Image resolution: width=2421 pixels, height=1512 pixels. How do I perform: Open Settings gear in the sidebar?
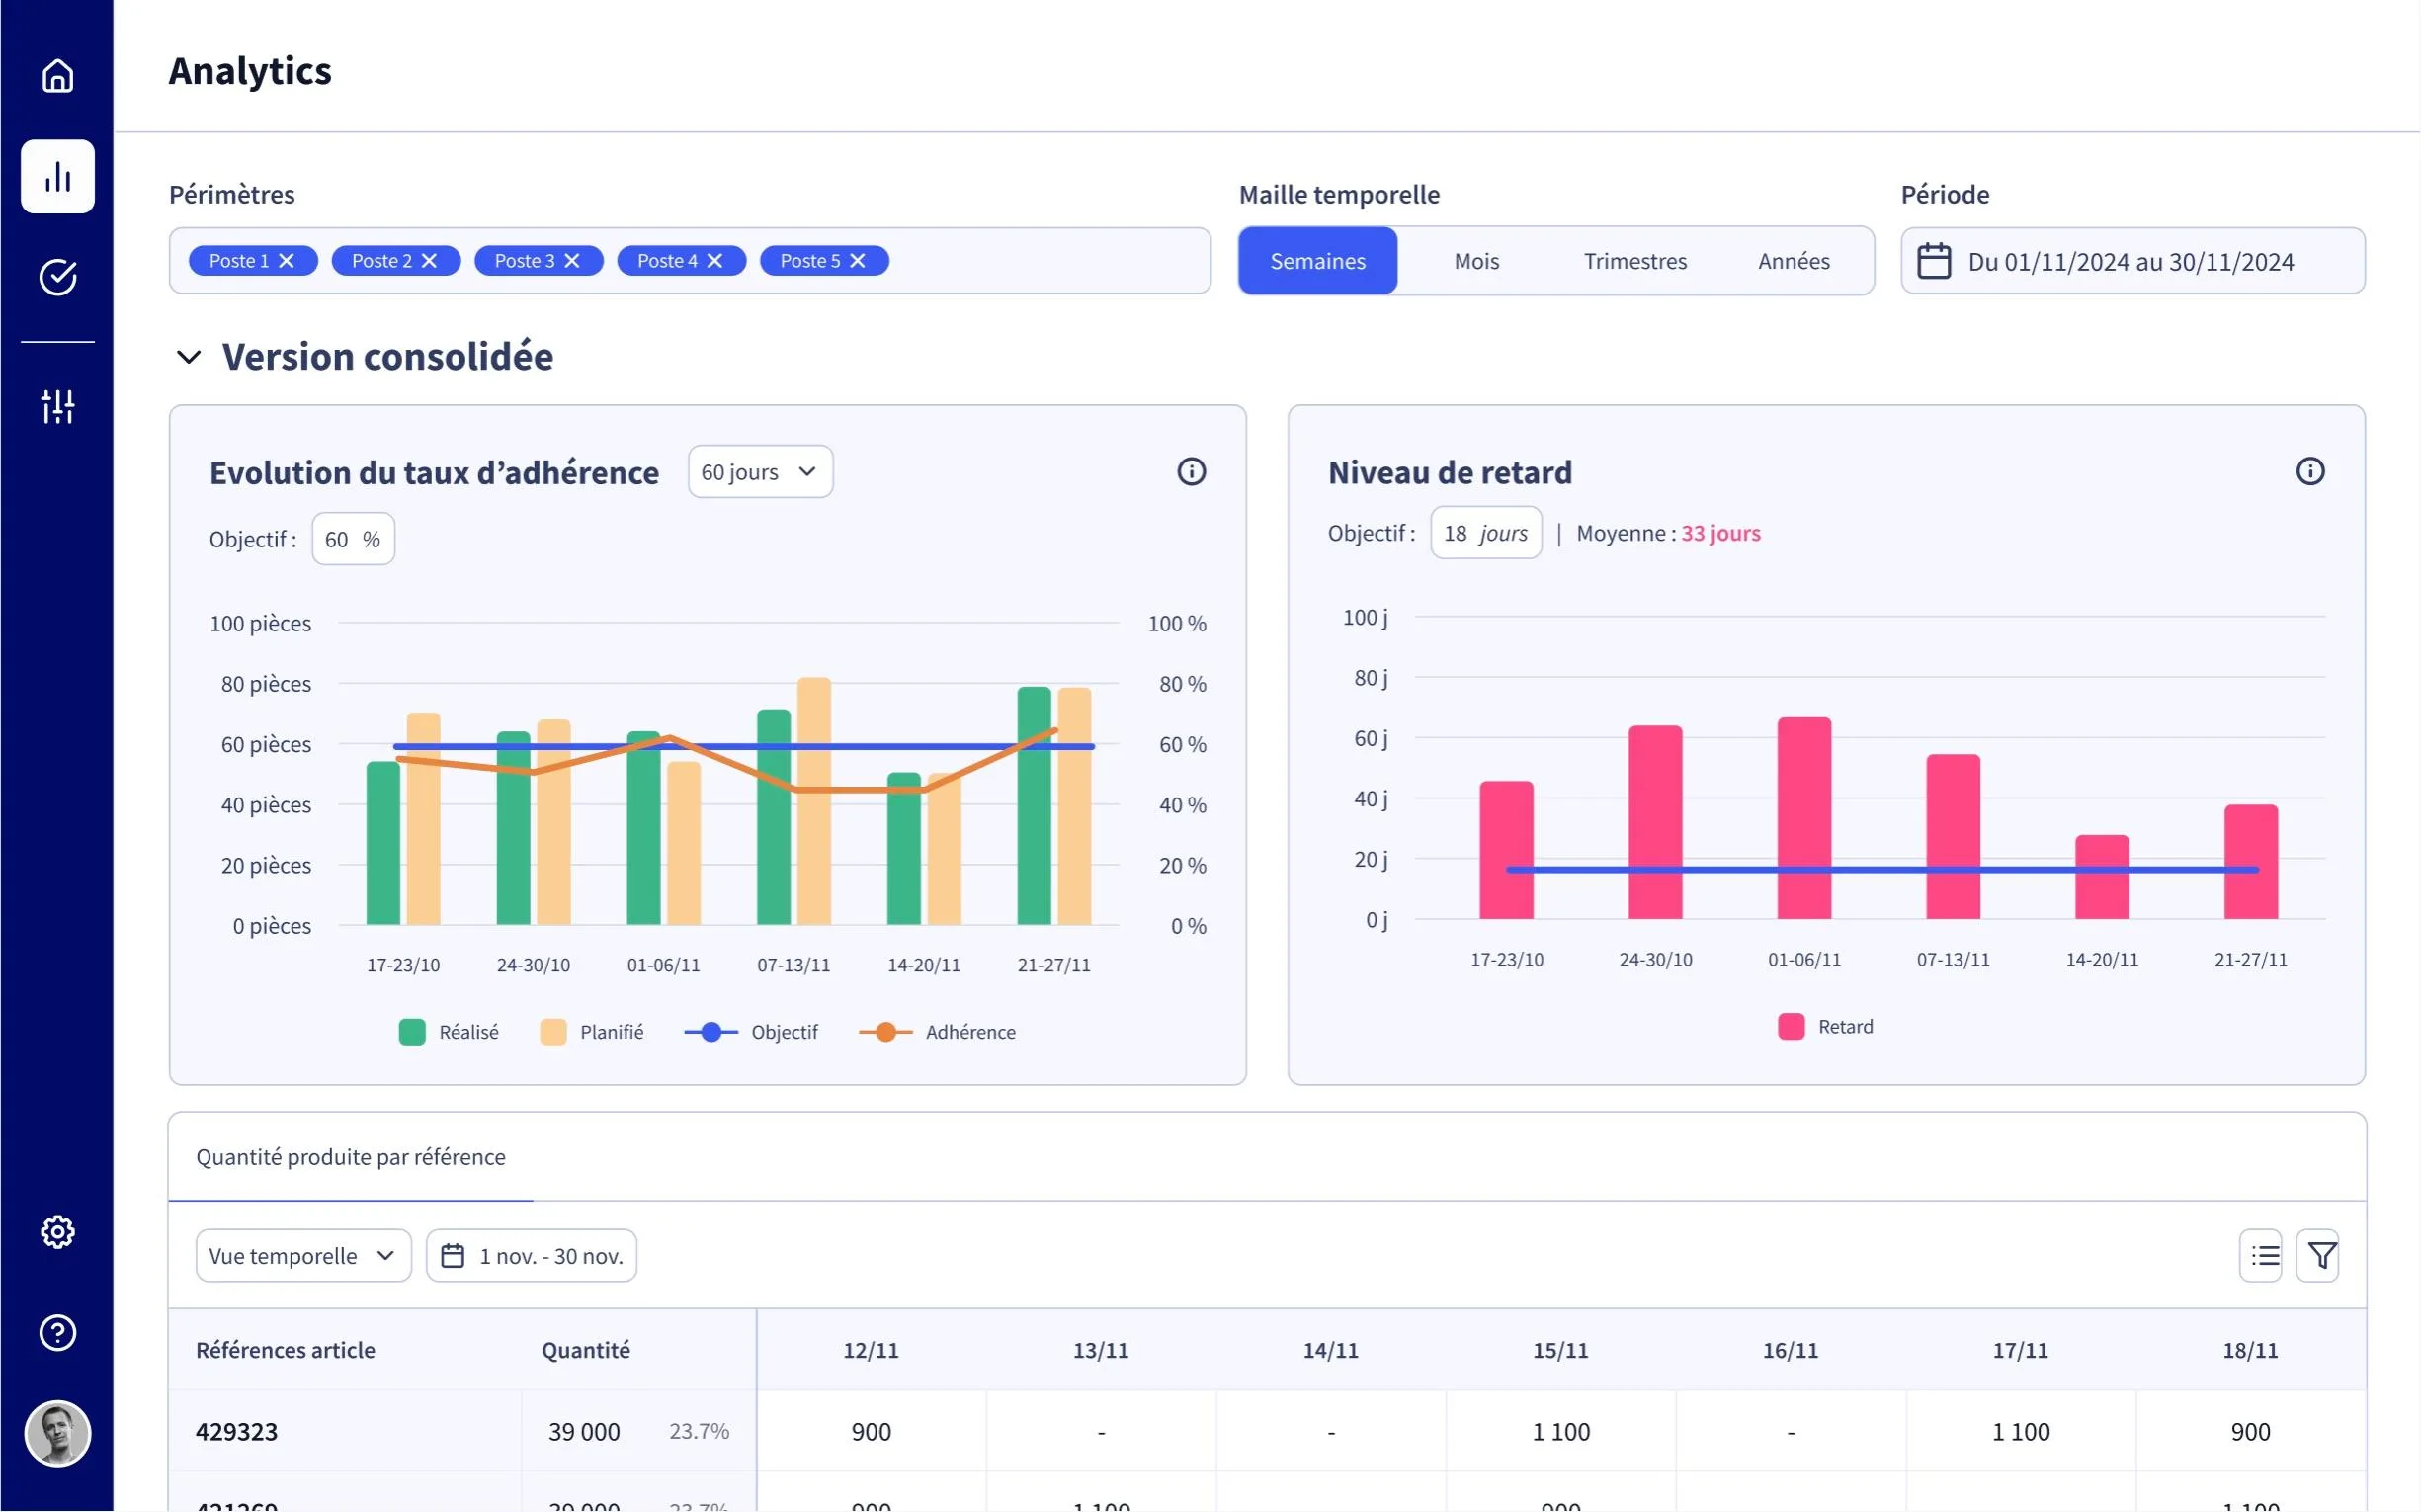tap(58, 1232)
